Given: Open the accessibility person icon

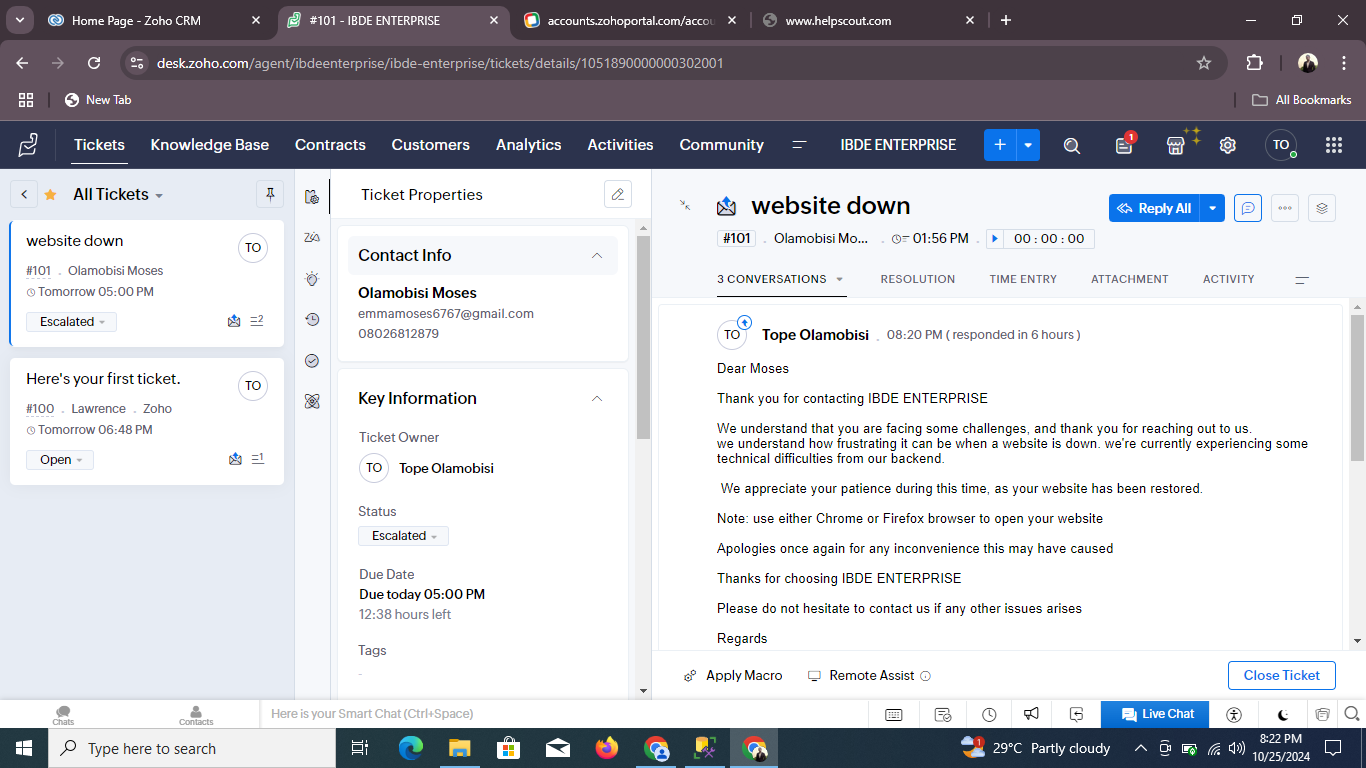Looking at the screenshot, I should coord(1234,714).
